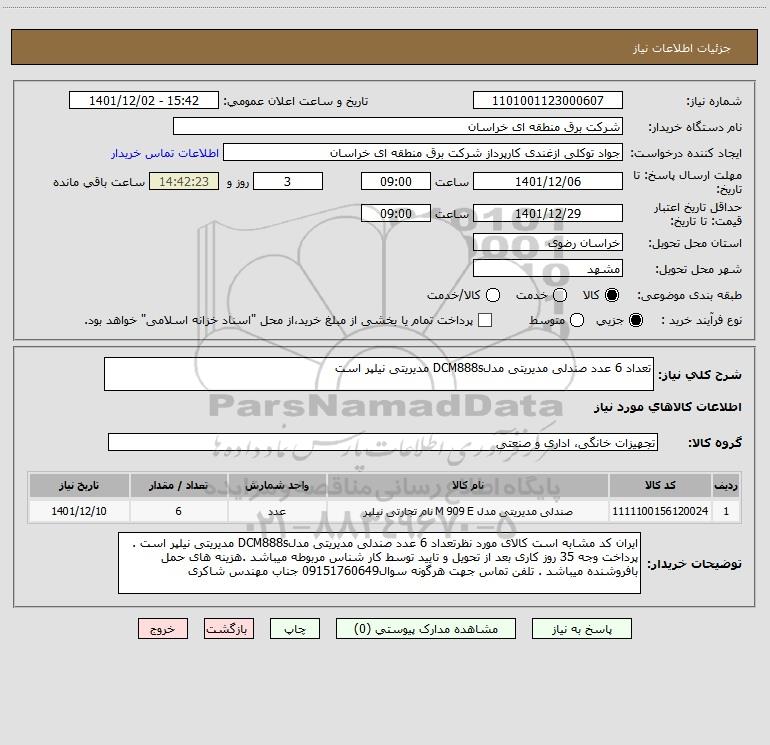Image resolution: width=770 pixels, height=745 pixels.
Task: Click the خروج exit button
Action: [x=163, y=629]
